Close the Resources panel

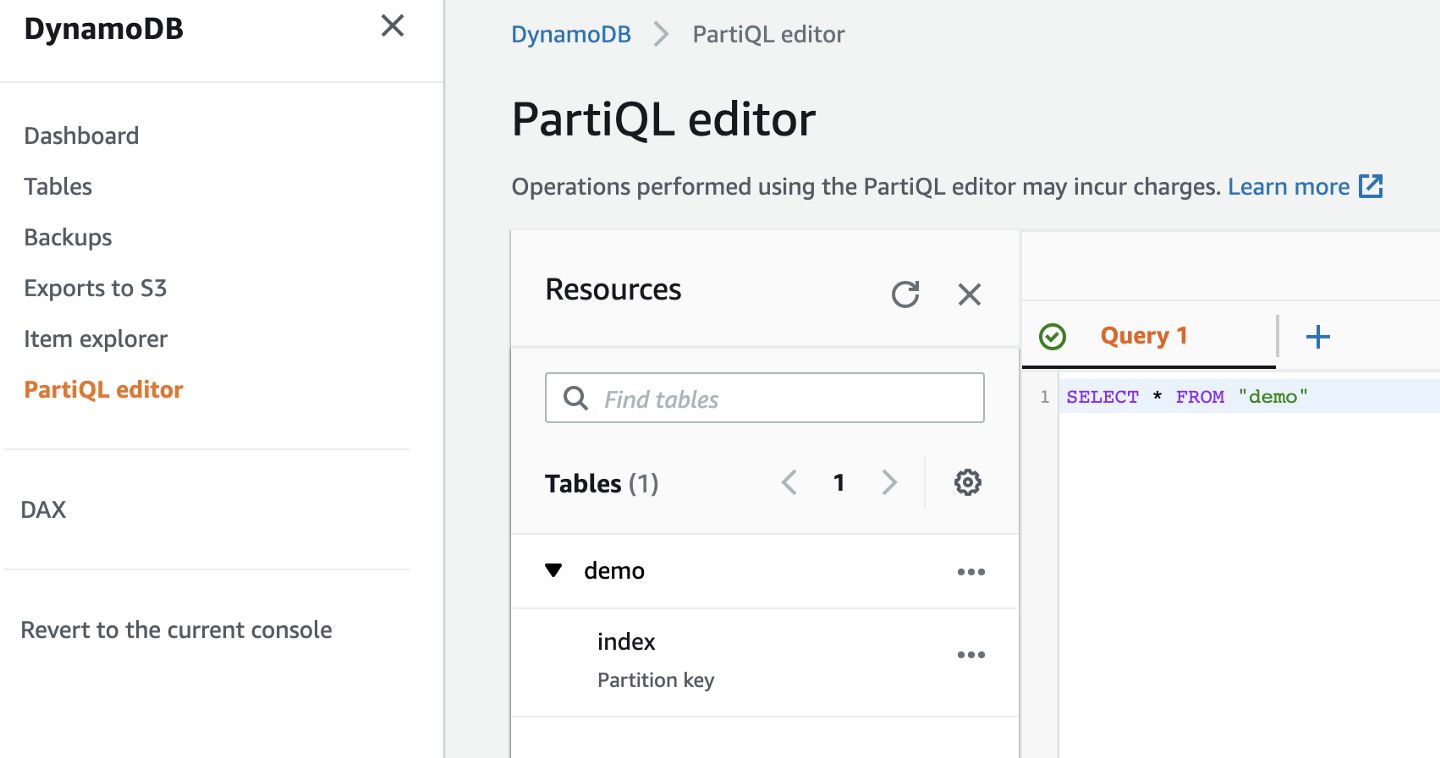[969, 294]
